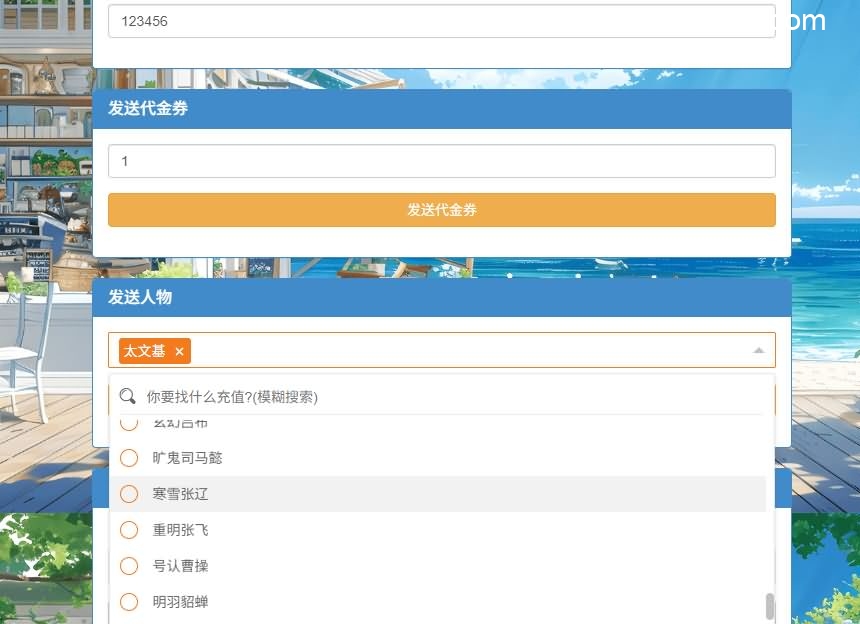Click the orange 太文基 selected tag

147,351
